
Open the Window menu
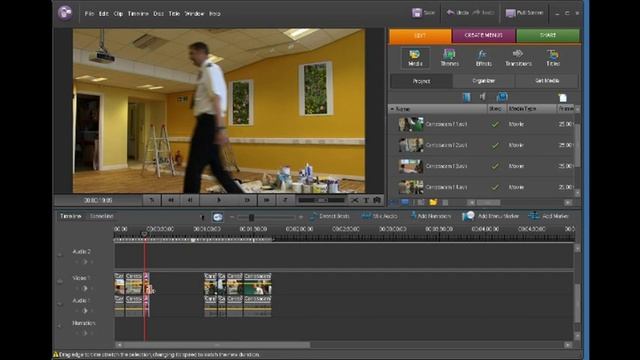click(x=194, y=14)
